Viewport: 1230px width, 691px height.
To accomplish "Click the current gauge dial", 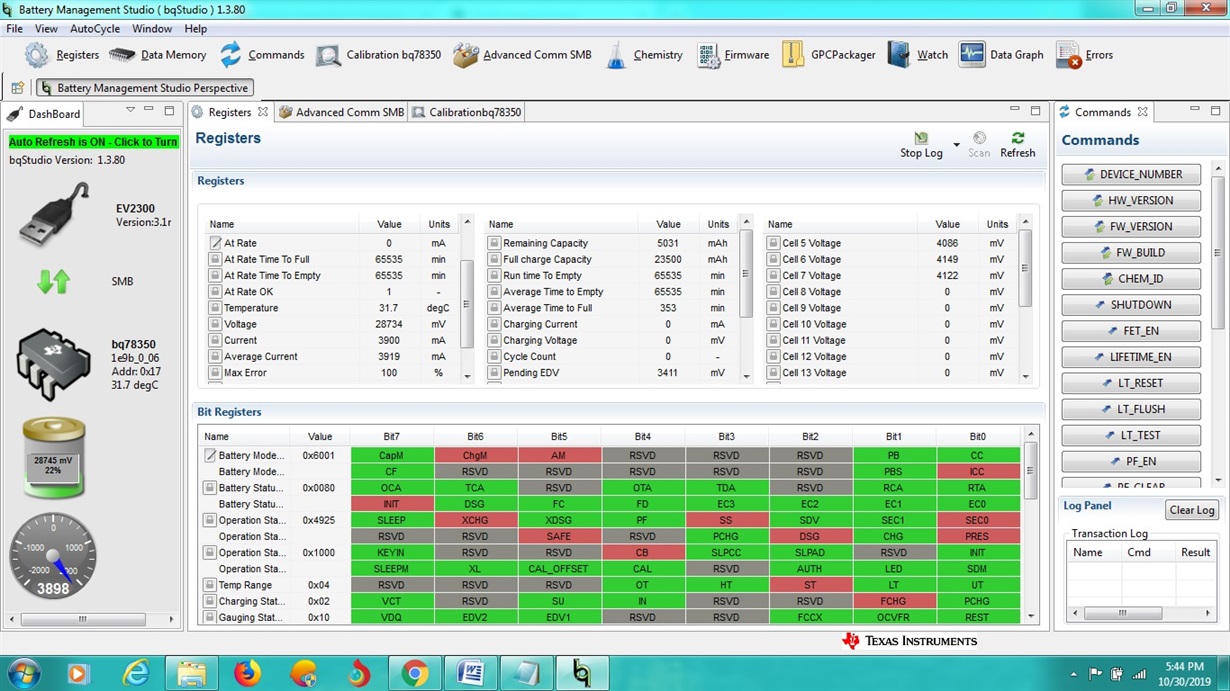I will tap(53, 556).
